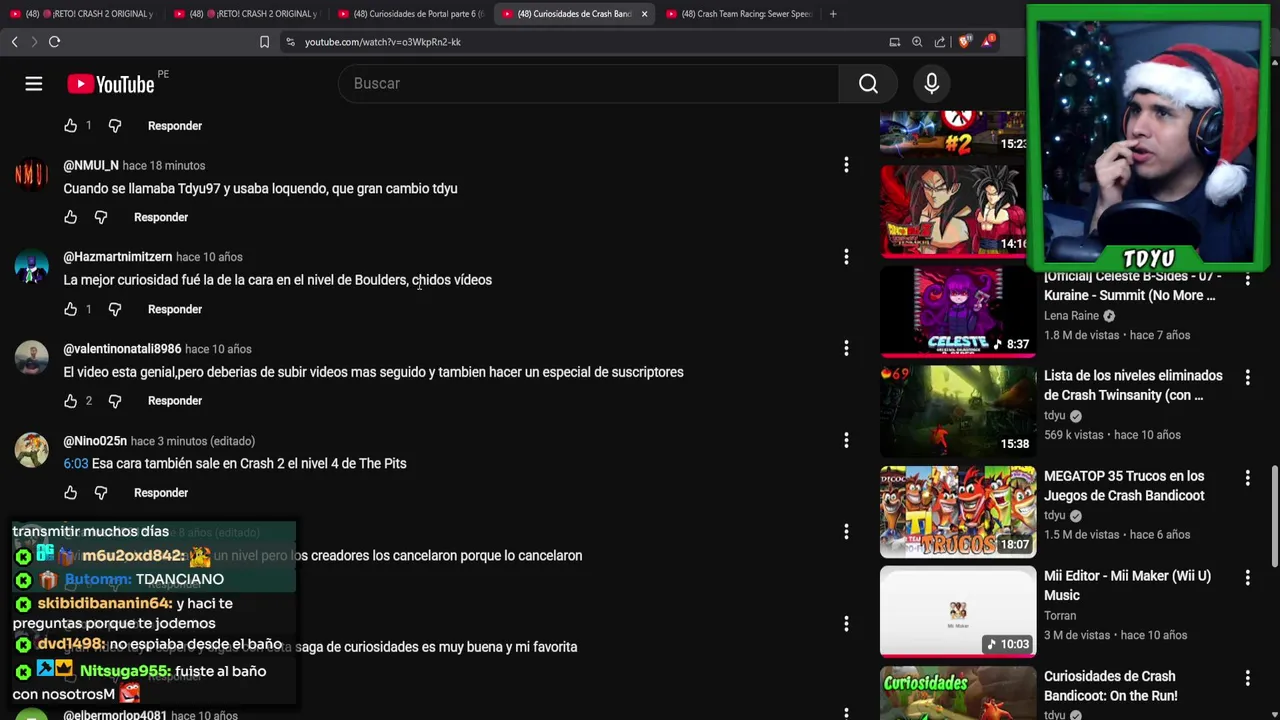
Task: Open the MEGATOP Trucos 18:07 thumbnail
Action: click(958, 511)
